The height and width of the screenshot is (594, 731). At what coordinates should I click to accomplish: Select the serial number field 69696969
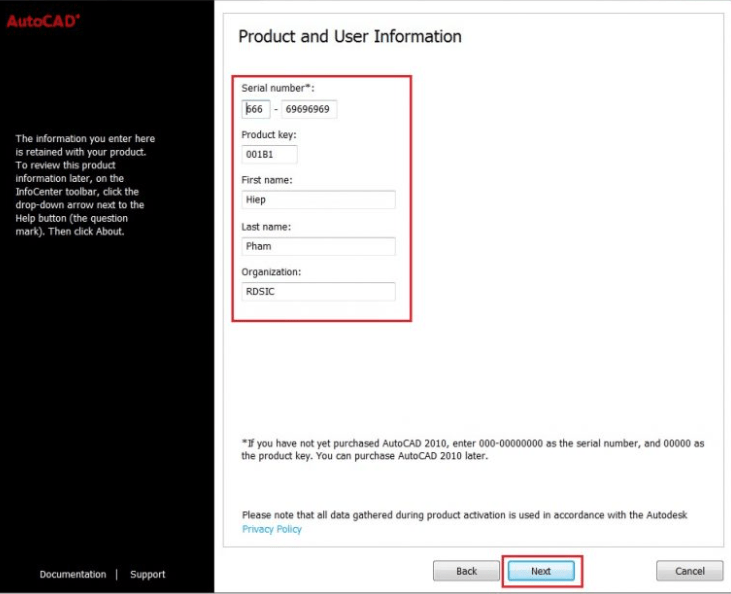[x=309, y=109]
